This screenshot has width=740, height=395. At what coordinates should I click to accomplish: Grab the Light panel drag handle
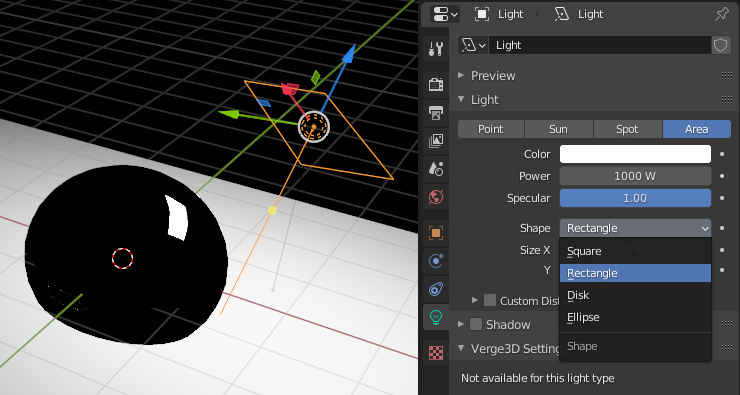726,99
